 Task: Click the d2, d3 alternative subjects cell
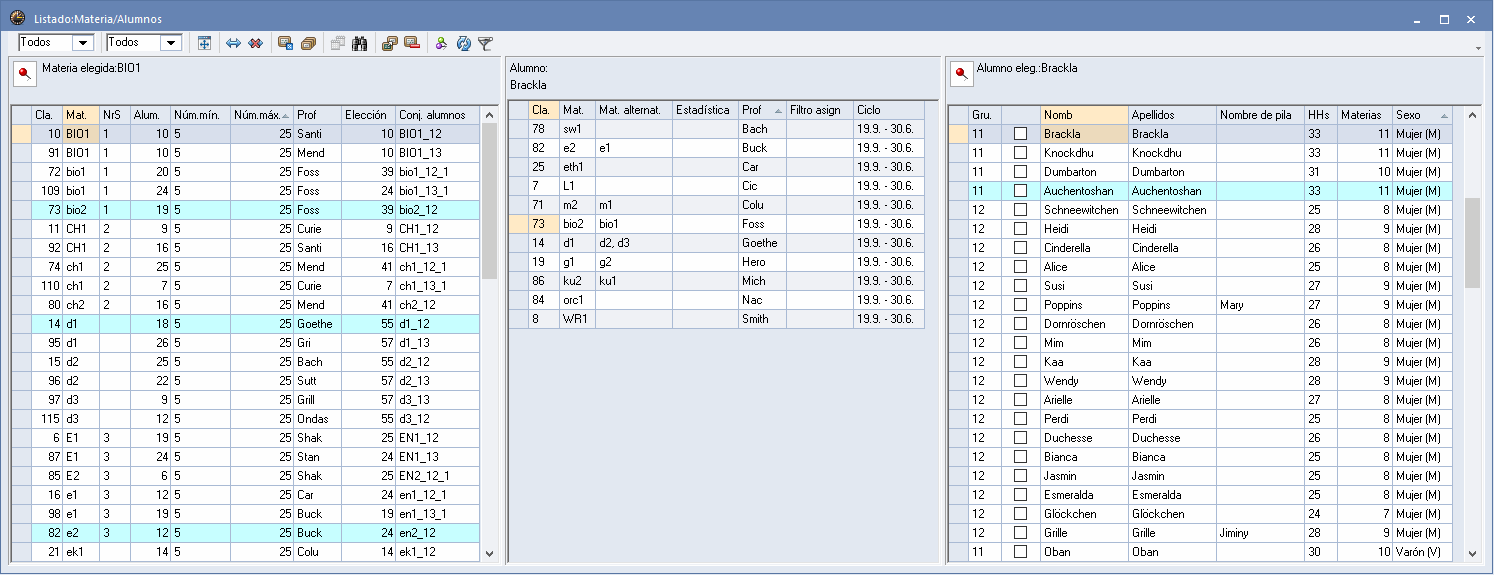pos(634,243)
